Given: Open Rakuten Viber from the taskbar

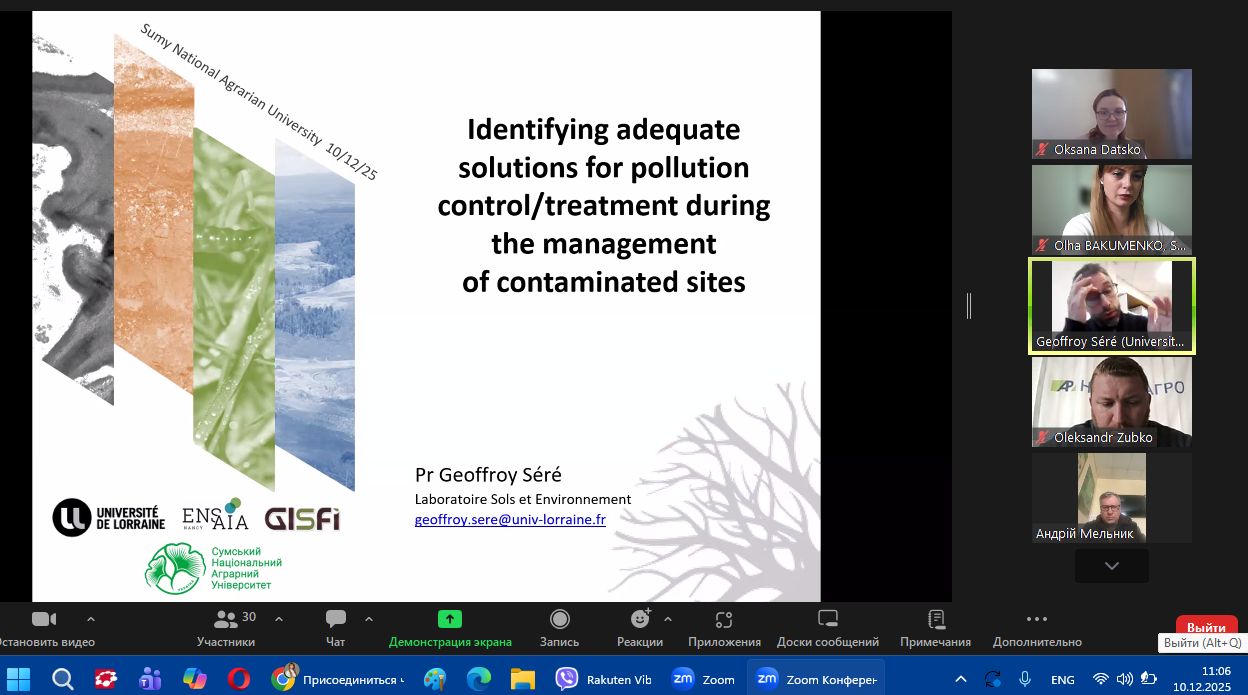Looking at the screenshot, I should (x=604, y=680).
